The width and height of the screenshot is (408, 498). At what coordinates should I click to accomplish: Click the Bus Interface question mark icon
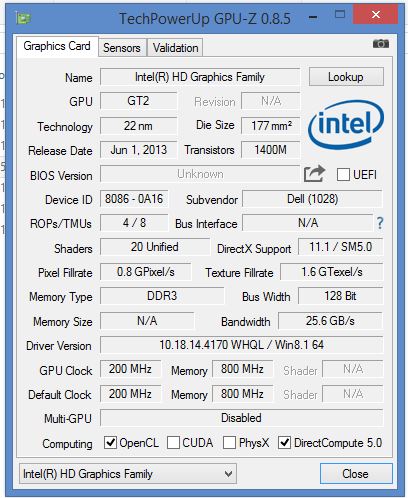pyautogui.click(x=380, y=223)
